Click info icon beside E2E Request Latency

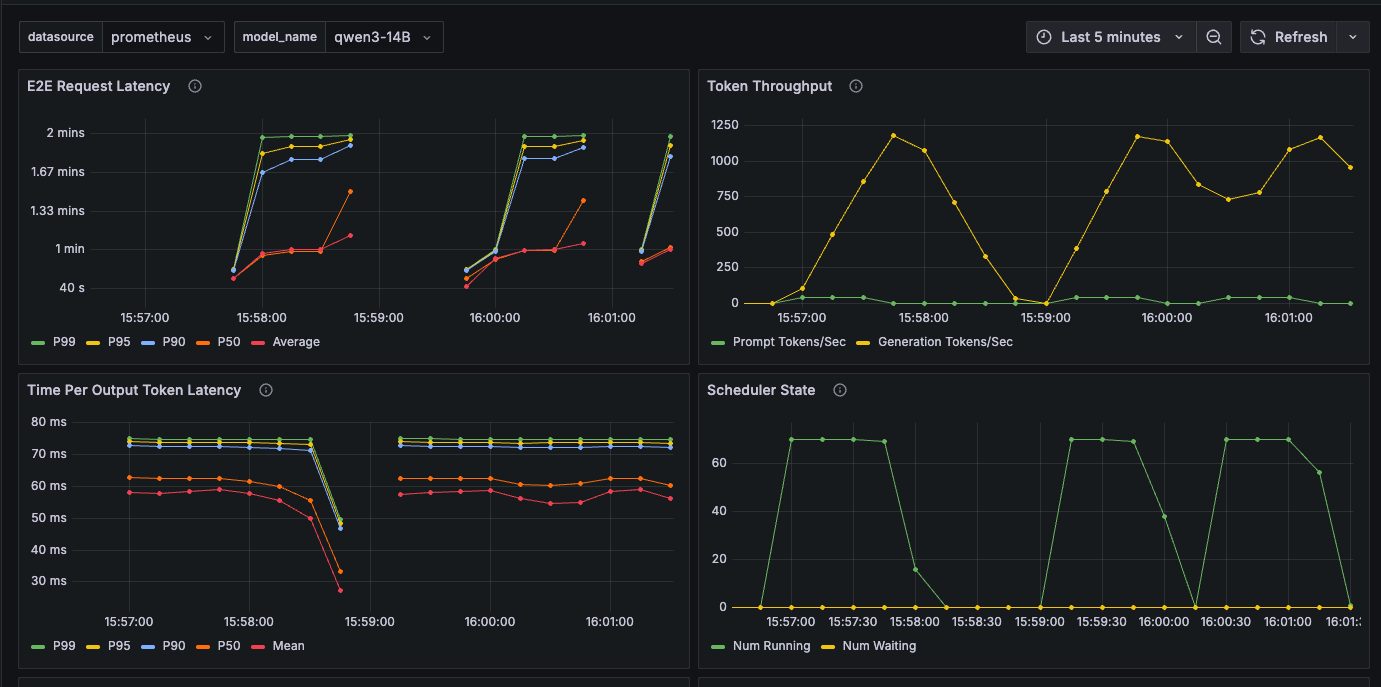click(x=195, y=86)
